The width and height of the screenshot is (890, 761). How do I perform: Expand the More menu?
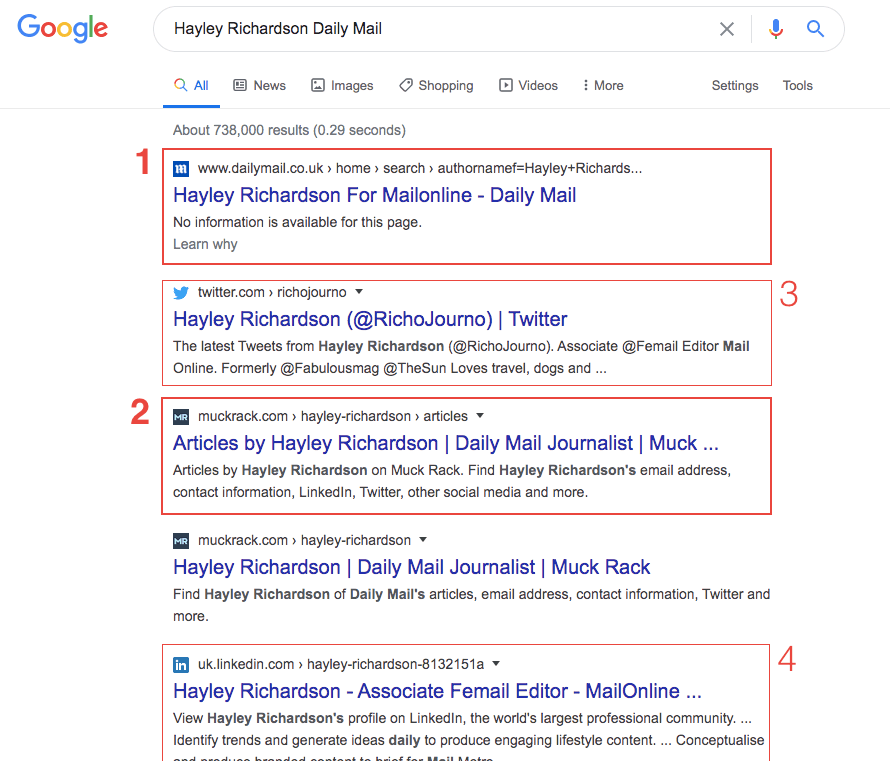click(x=603, y=86)
